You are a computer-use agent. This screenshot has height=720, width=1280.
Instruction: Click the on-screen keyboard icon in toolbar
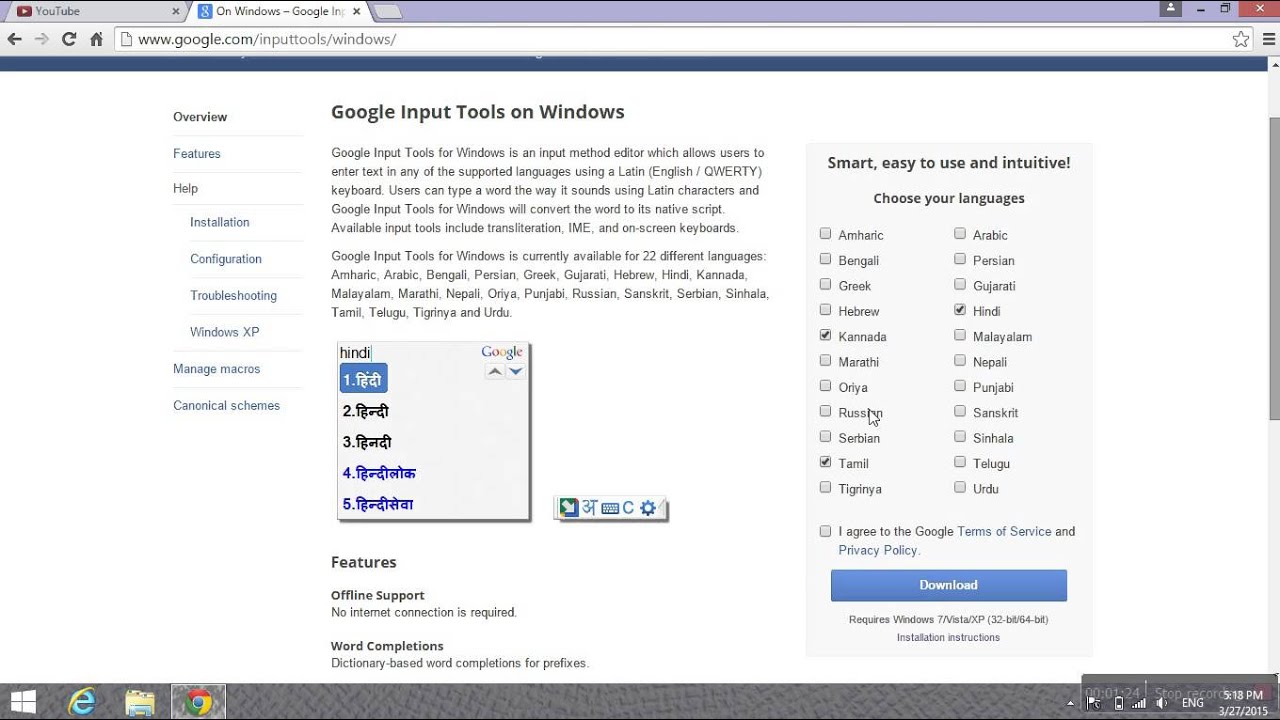pos(610,508)
